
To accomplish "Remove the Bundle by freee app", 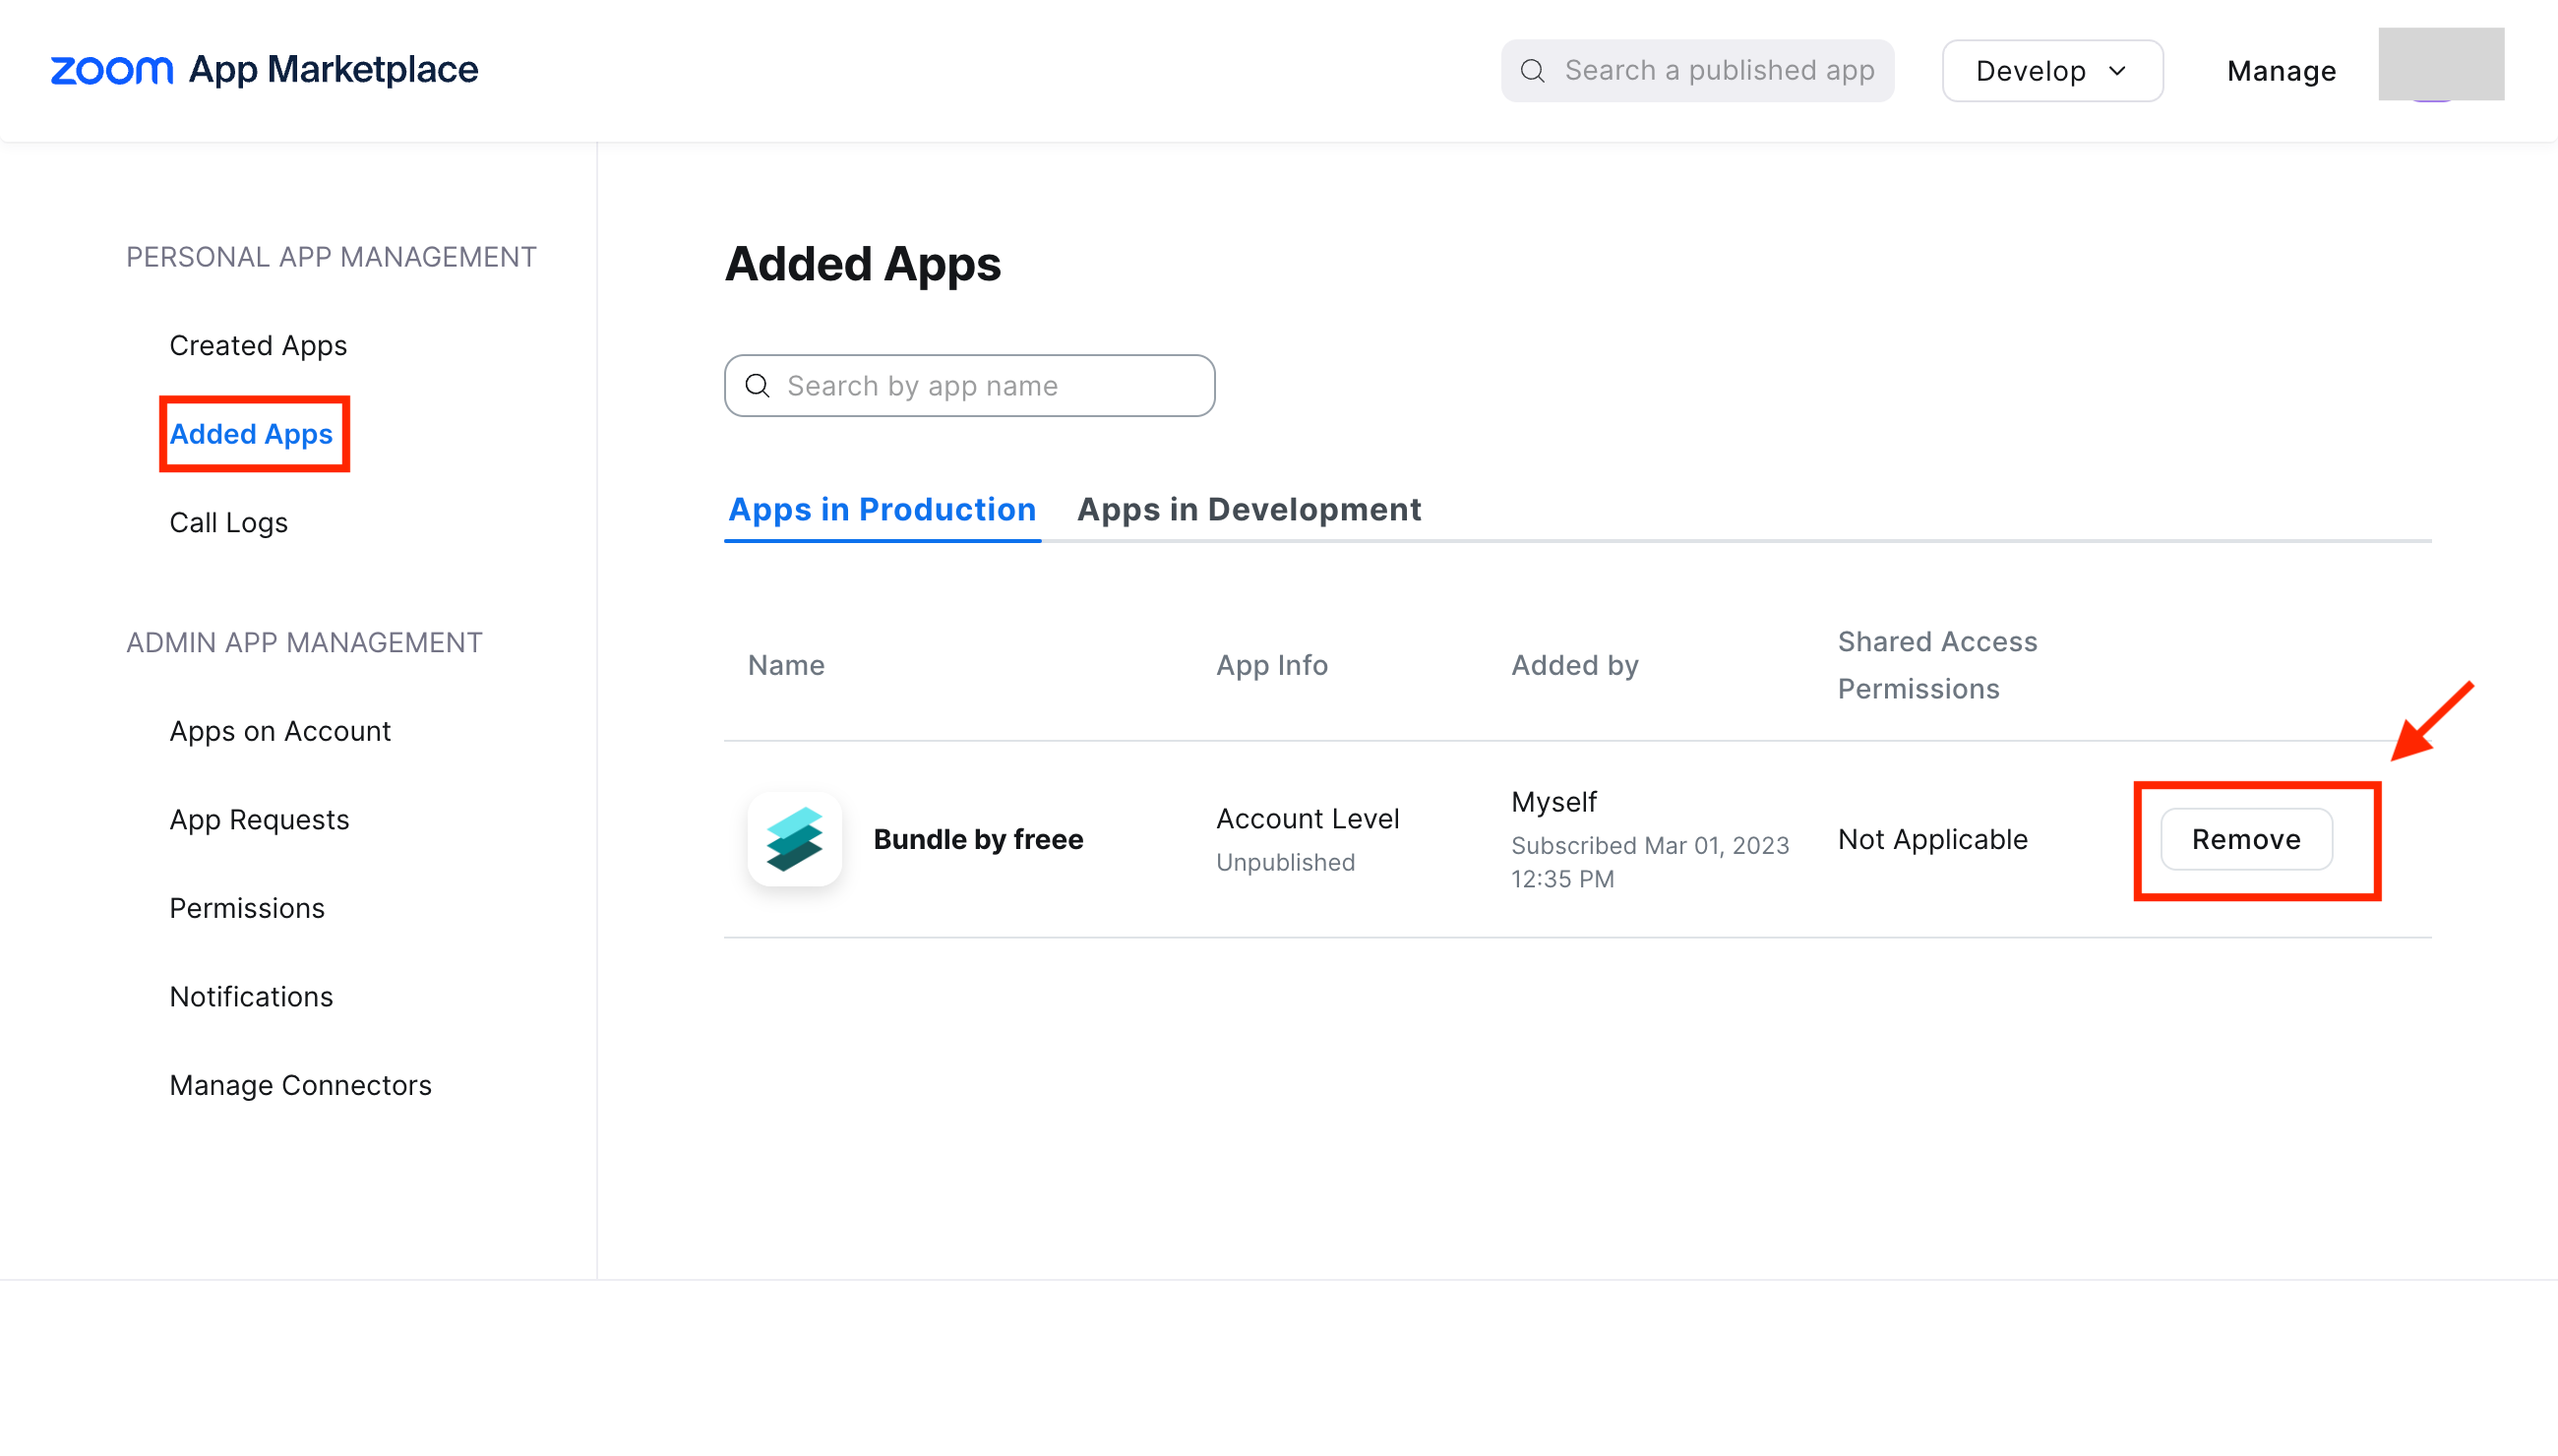I will (2246, 840).
